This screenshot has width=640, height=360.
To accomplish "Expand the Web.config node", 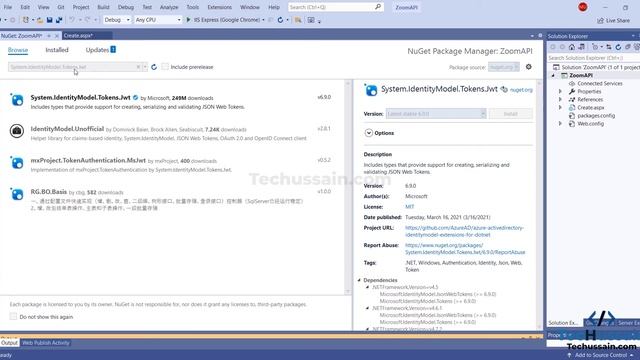I will (x=560, y=123).
